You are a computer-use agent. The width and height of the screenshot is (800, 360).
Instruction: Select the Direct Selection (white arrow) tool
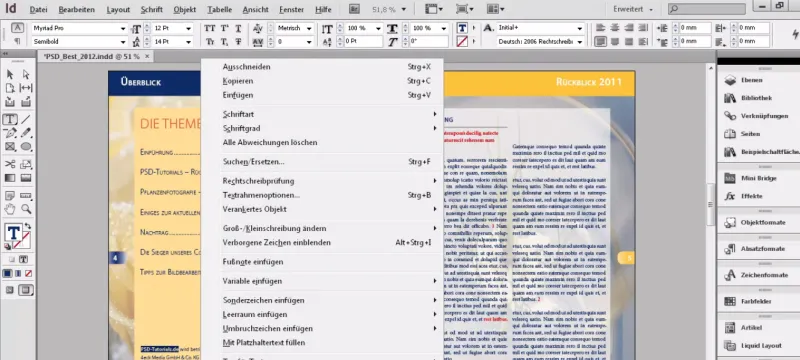coord(26,74)
